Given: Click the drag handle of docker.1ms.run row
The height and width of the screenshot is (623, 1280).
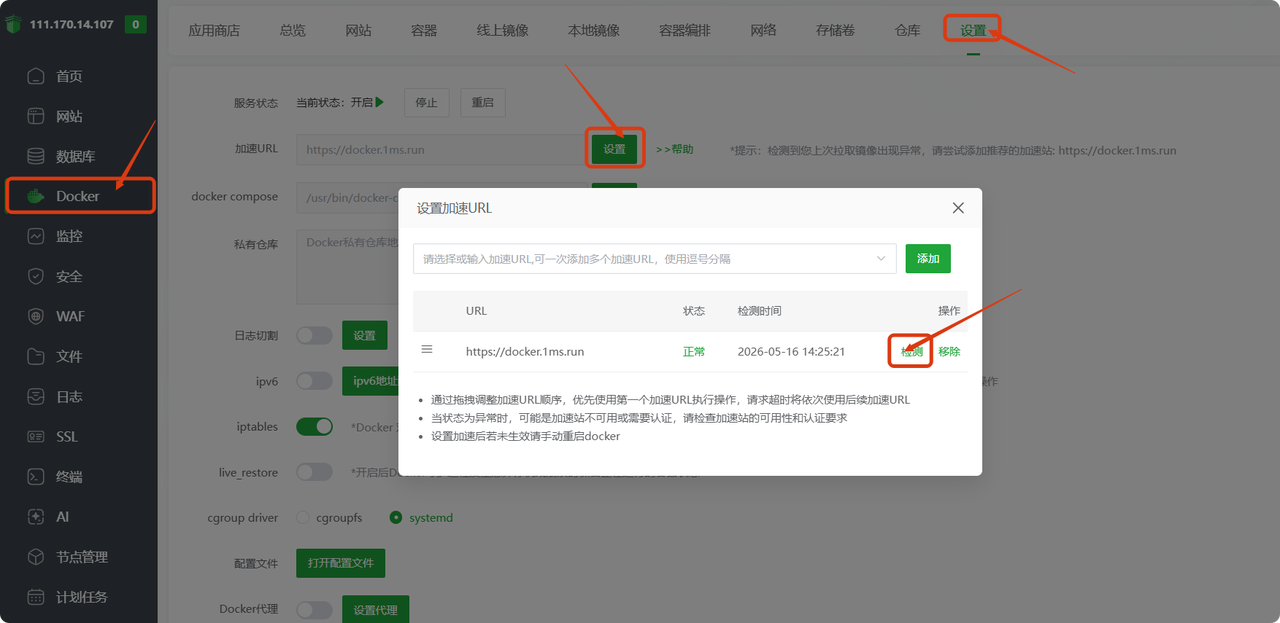Looking at the screenshot, I should pos(427,349).
